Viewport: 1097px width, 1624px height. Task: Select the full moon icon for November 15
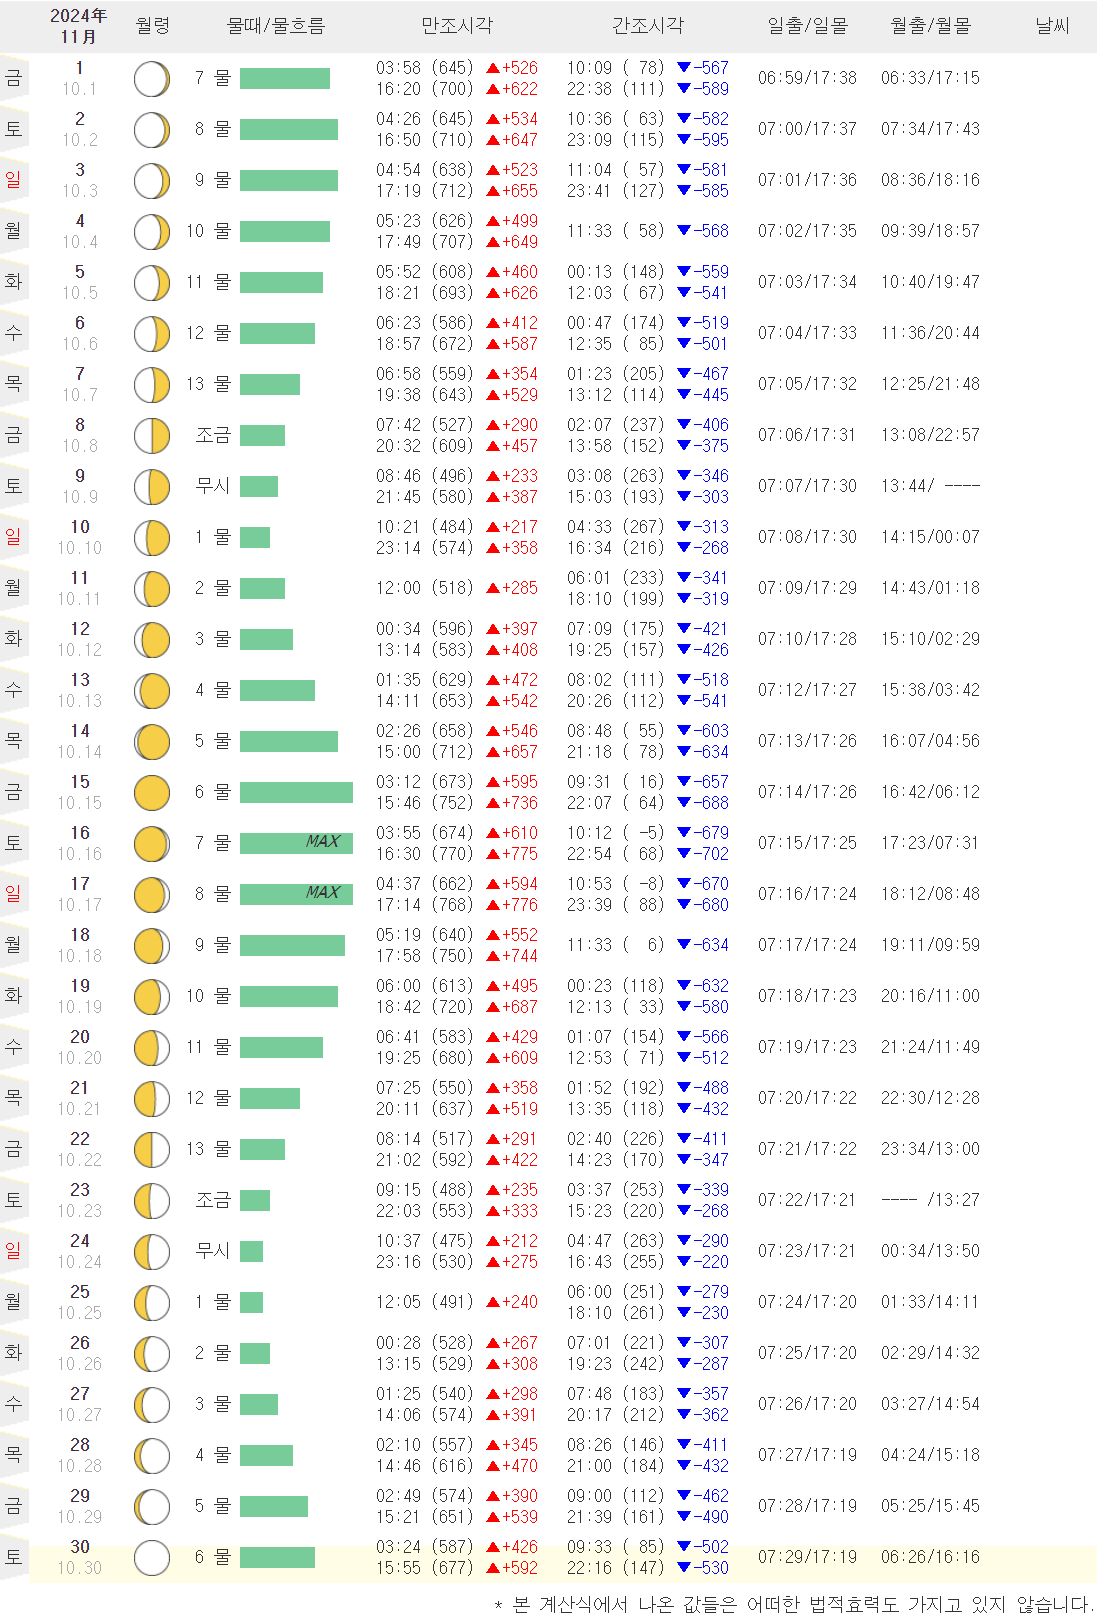[x=152, y=792]
